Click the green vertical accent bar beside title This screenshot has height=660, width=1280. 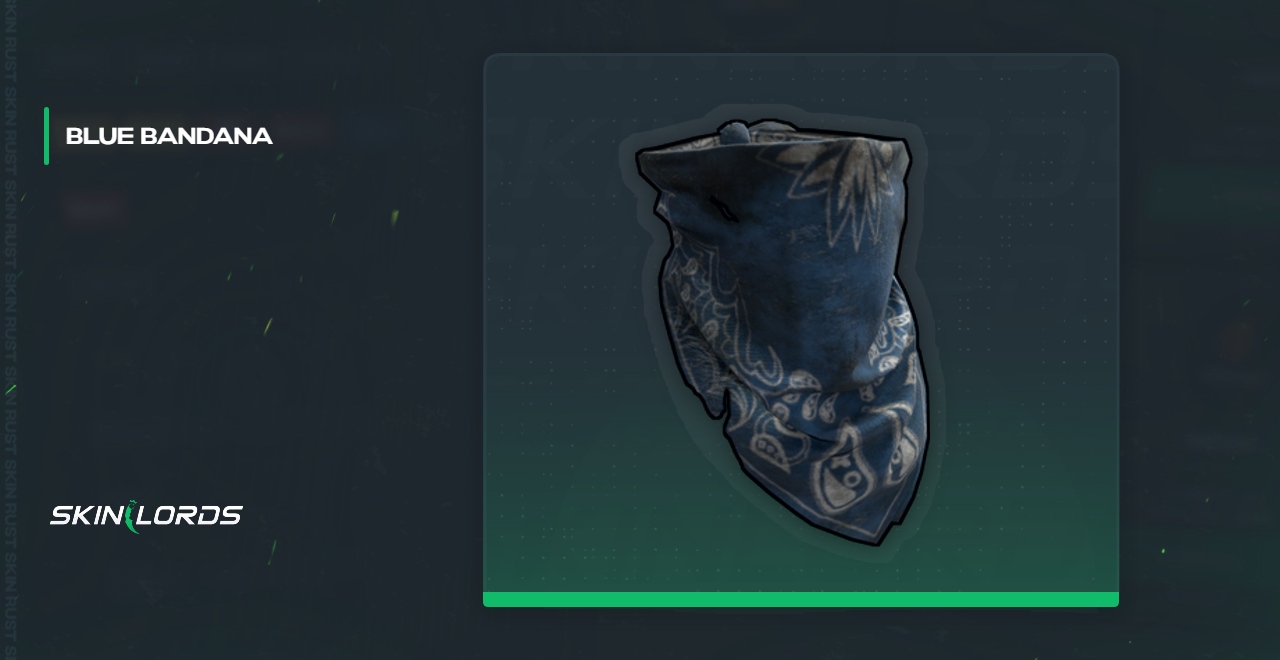pos(46,136)
